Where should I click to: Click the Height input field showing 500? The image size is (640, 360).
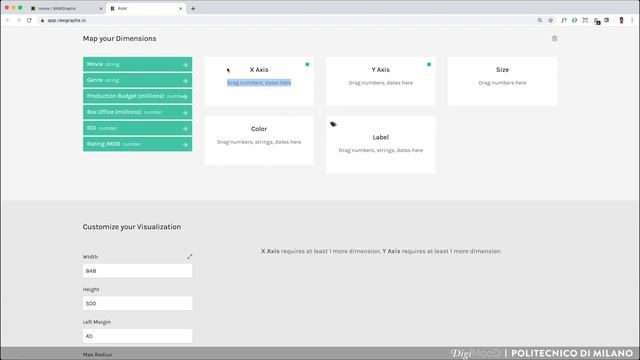(138, 303)
